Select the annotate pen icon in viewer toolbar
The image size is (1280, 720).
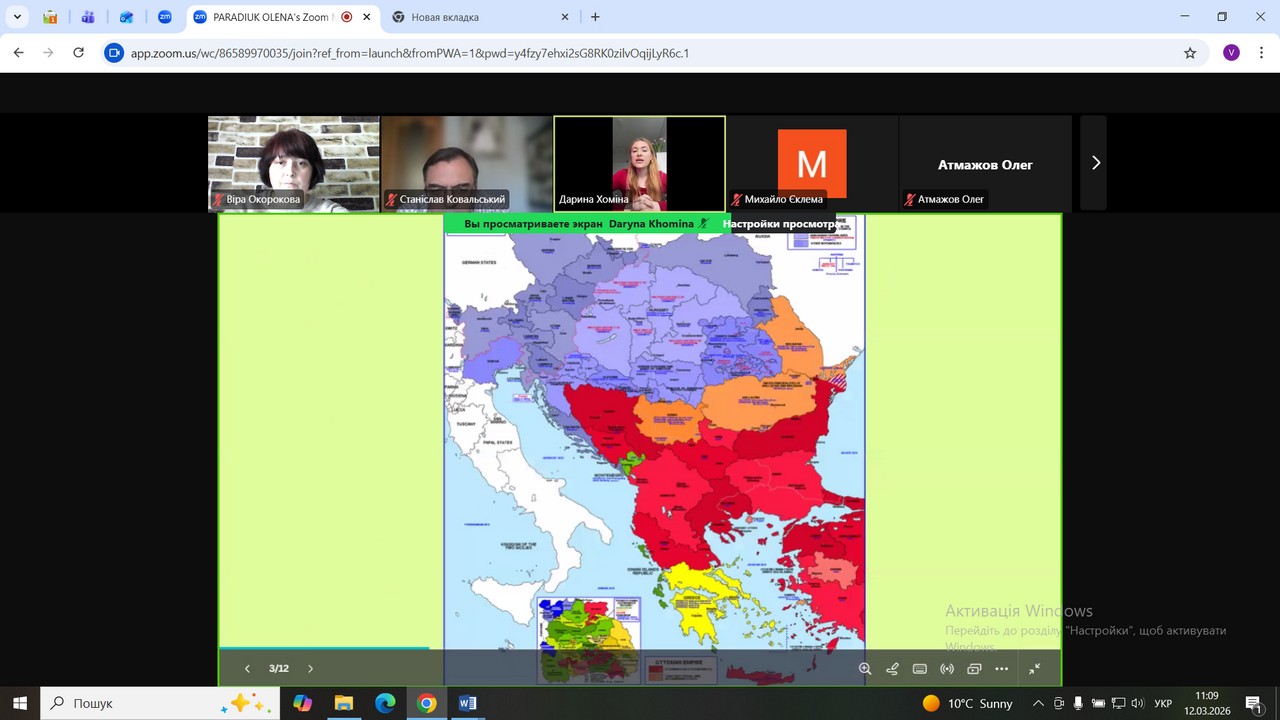[x=893, y=669]
